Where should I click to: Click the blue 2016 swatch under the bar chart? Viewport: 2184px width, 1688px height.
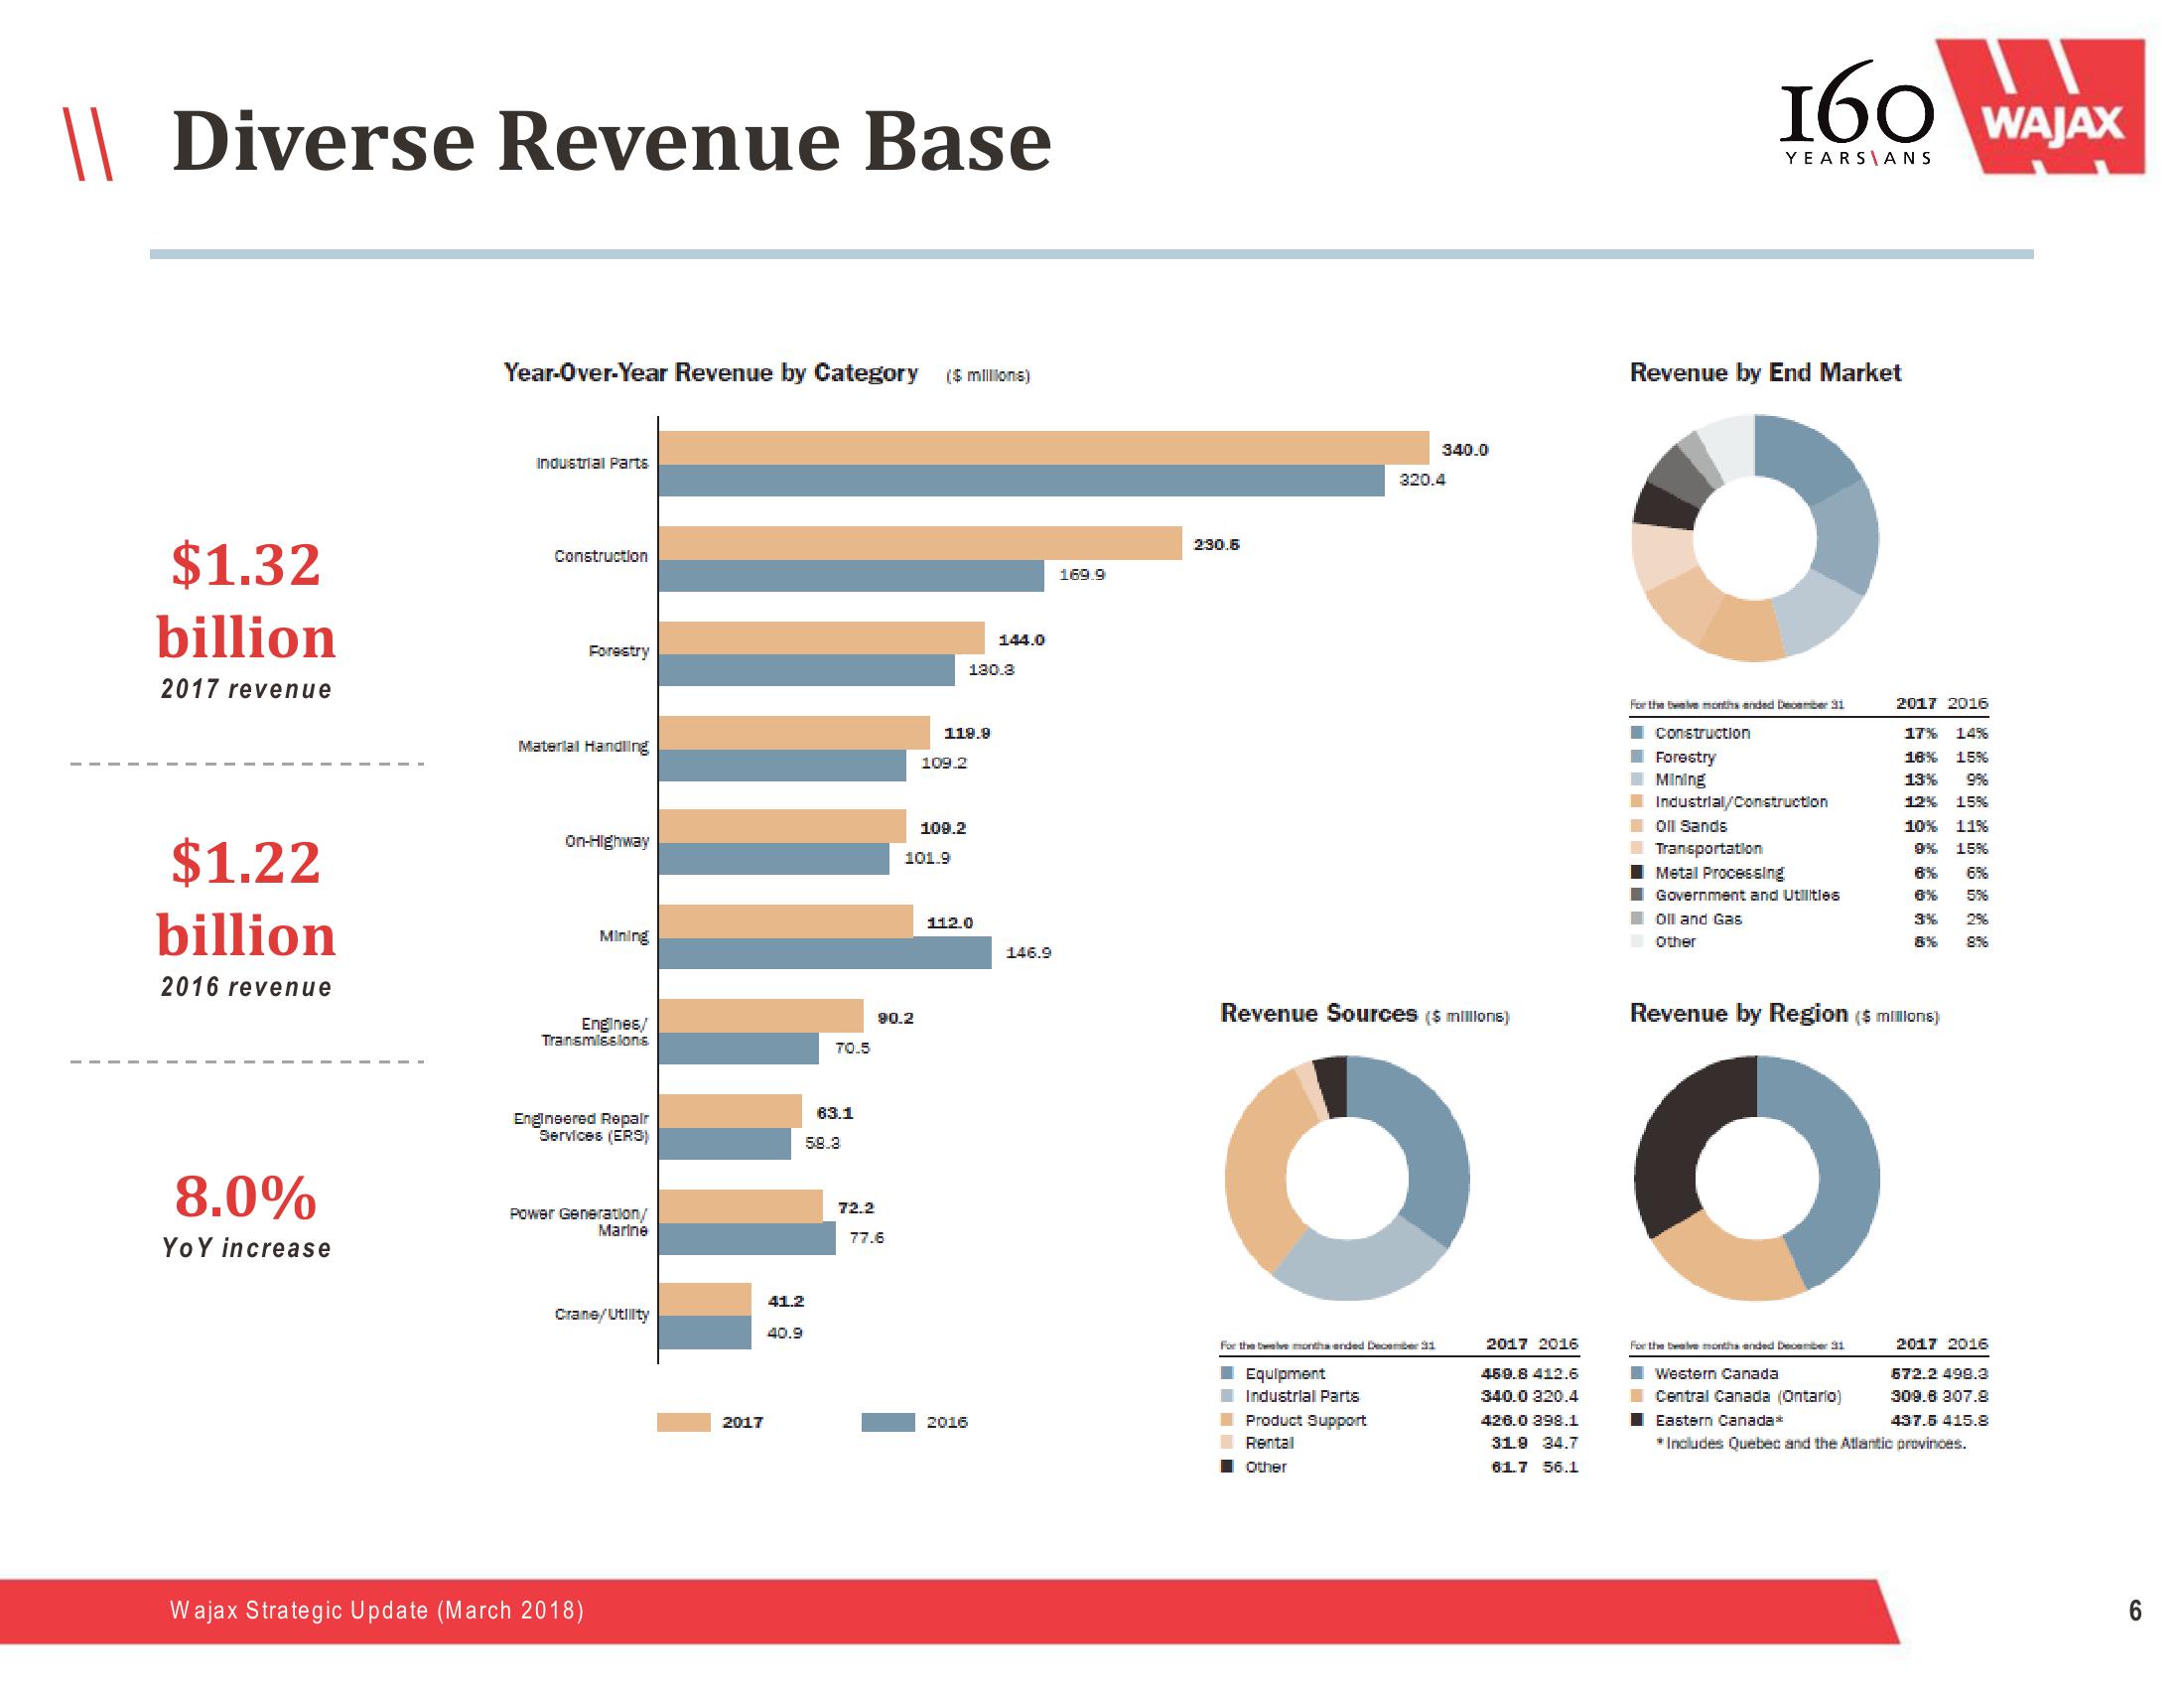(x=888, y=1422)
